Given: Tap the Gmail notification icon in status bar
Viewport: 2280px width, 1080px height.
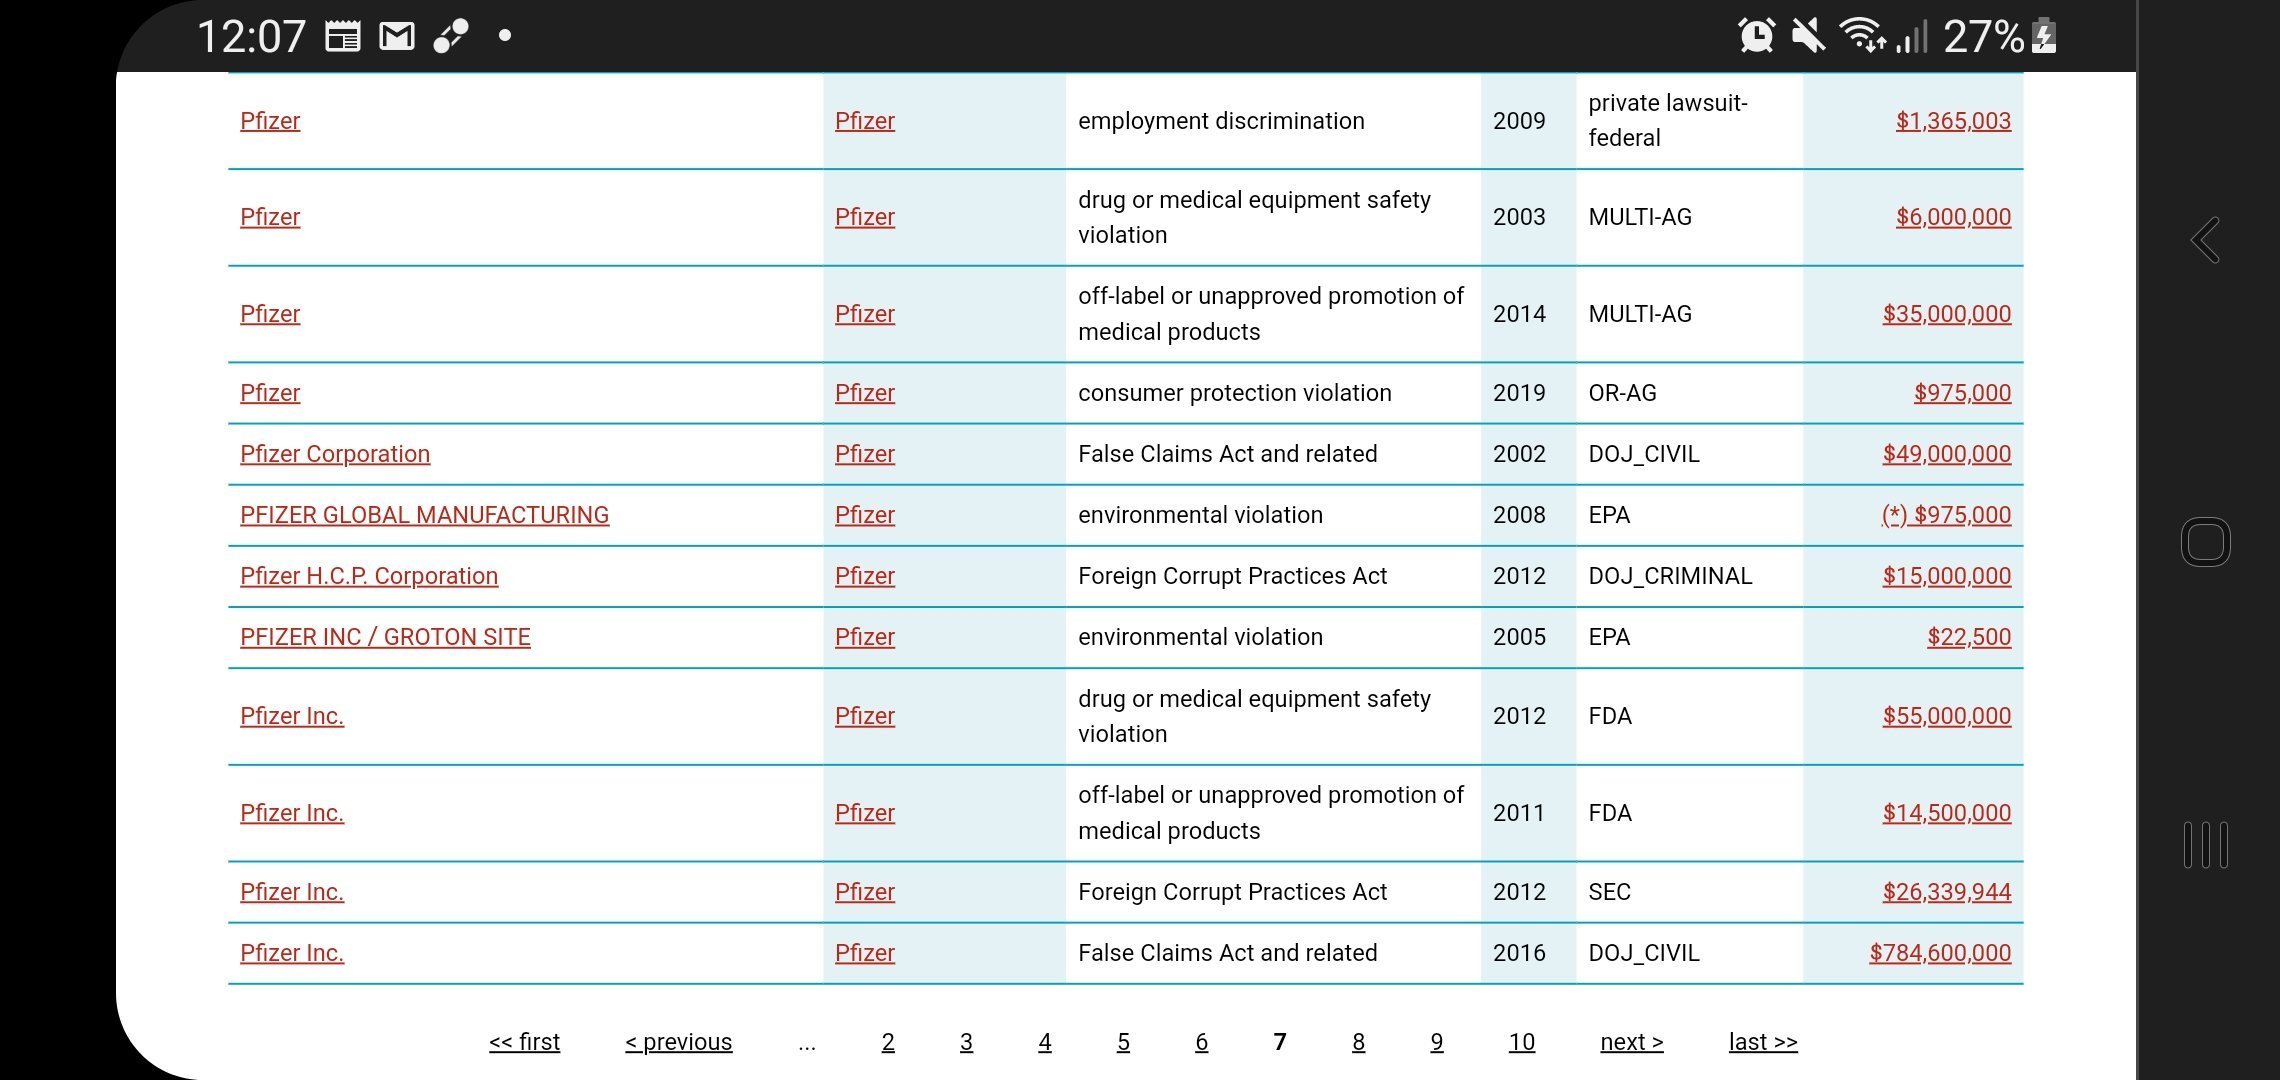Looking at the screenshot, I should click(x=397, y=36).
